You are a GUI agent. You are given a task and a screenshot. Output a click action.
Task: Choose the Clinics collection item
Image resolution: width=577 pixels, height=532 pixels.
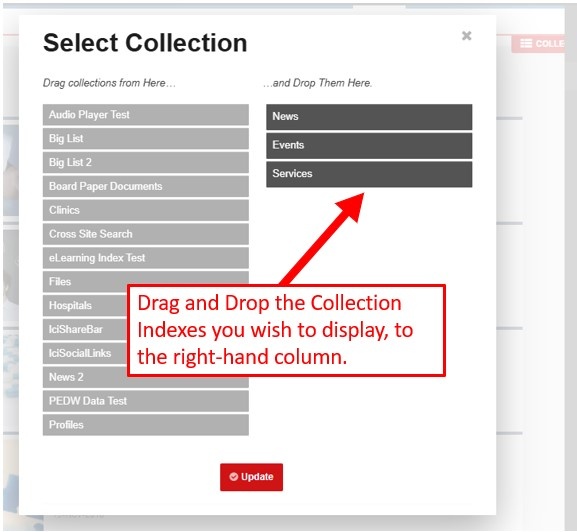[146, 210]
